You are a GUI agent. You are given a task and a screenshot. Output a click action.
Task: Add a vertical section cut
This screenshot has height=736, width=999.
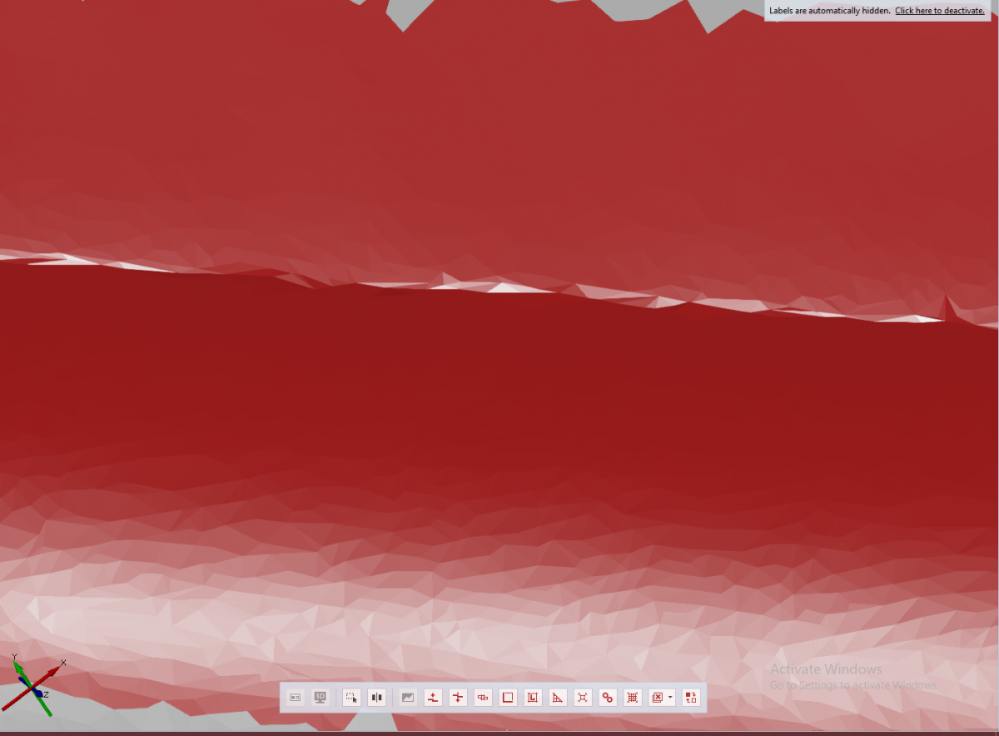458,698
